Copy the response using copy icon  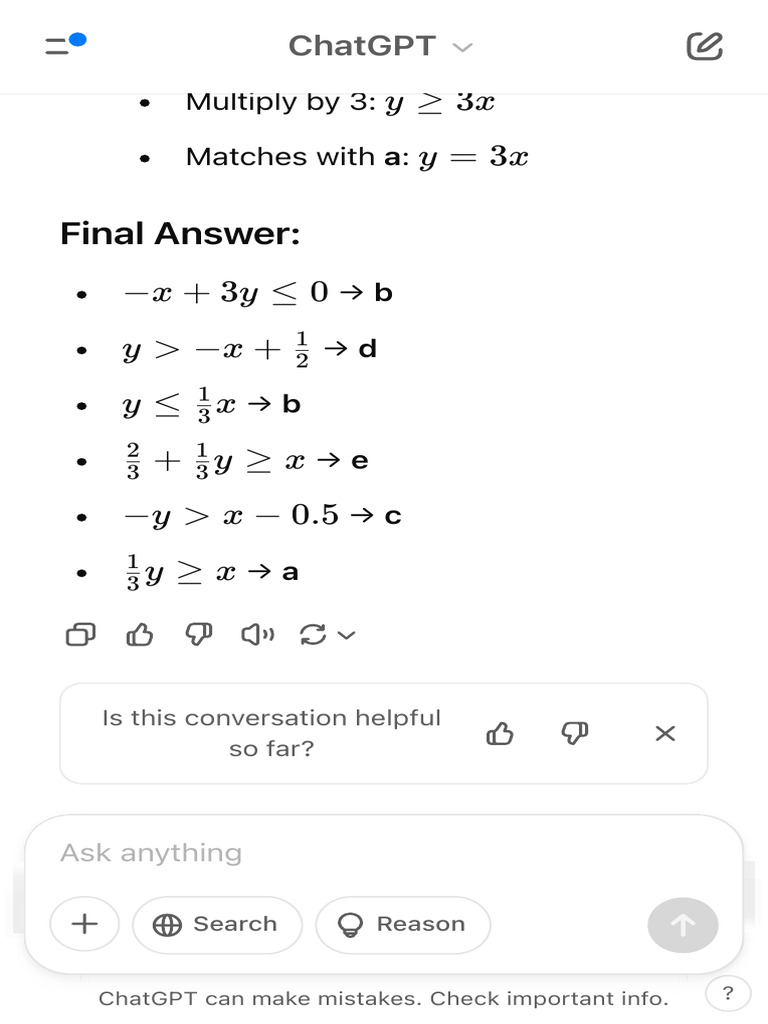[81, 634]
